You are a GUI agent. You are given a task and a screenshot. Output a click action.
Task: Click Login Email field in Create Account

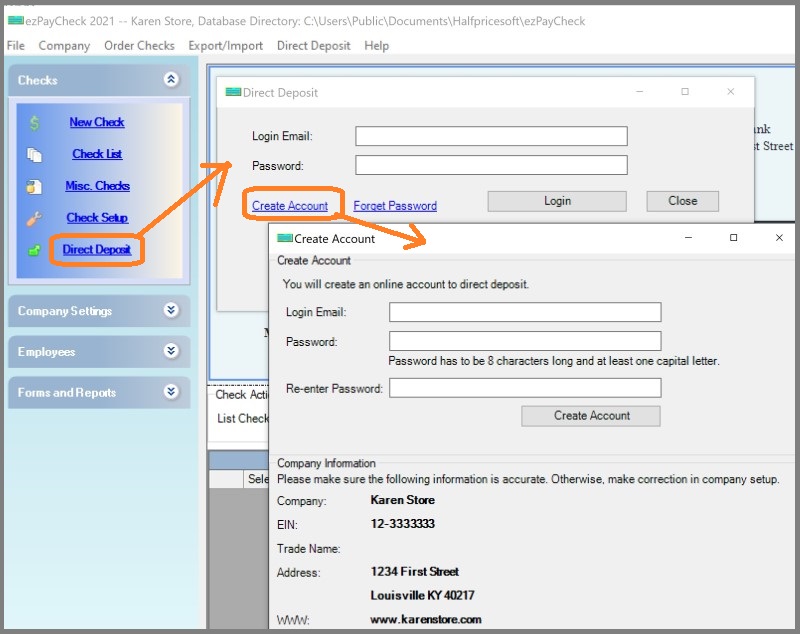click(525, 313)
